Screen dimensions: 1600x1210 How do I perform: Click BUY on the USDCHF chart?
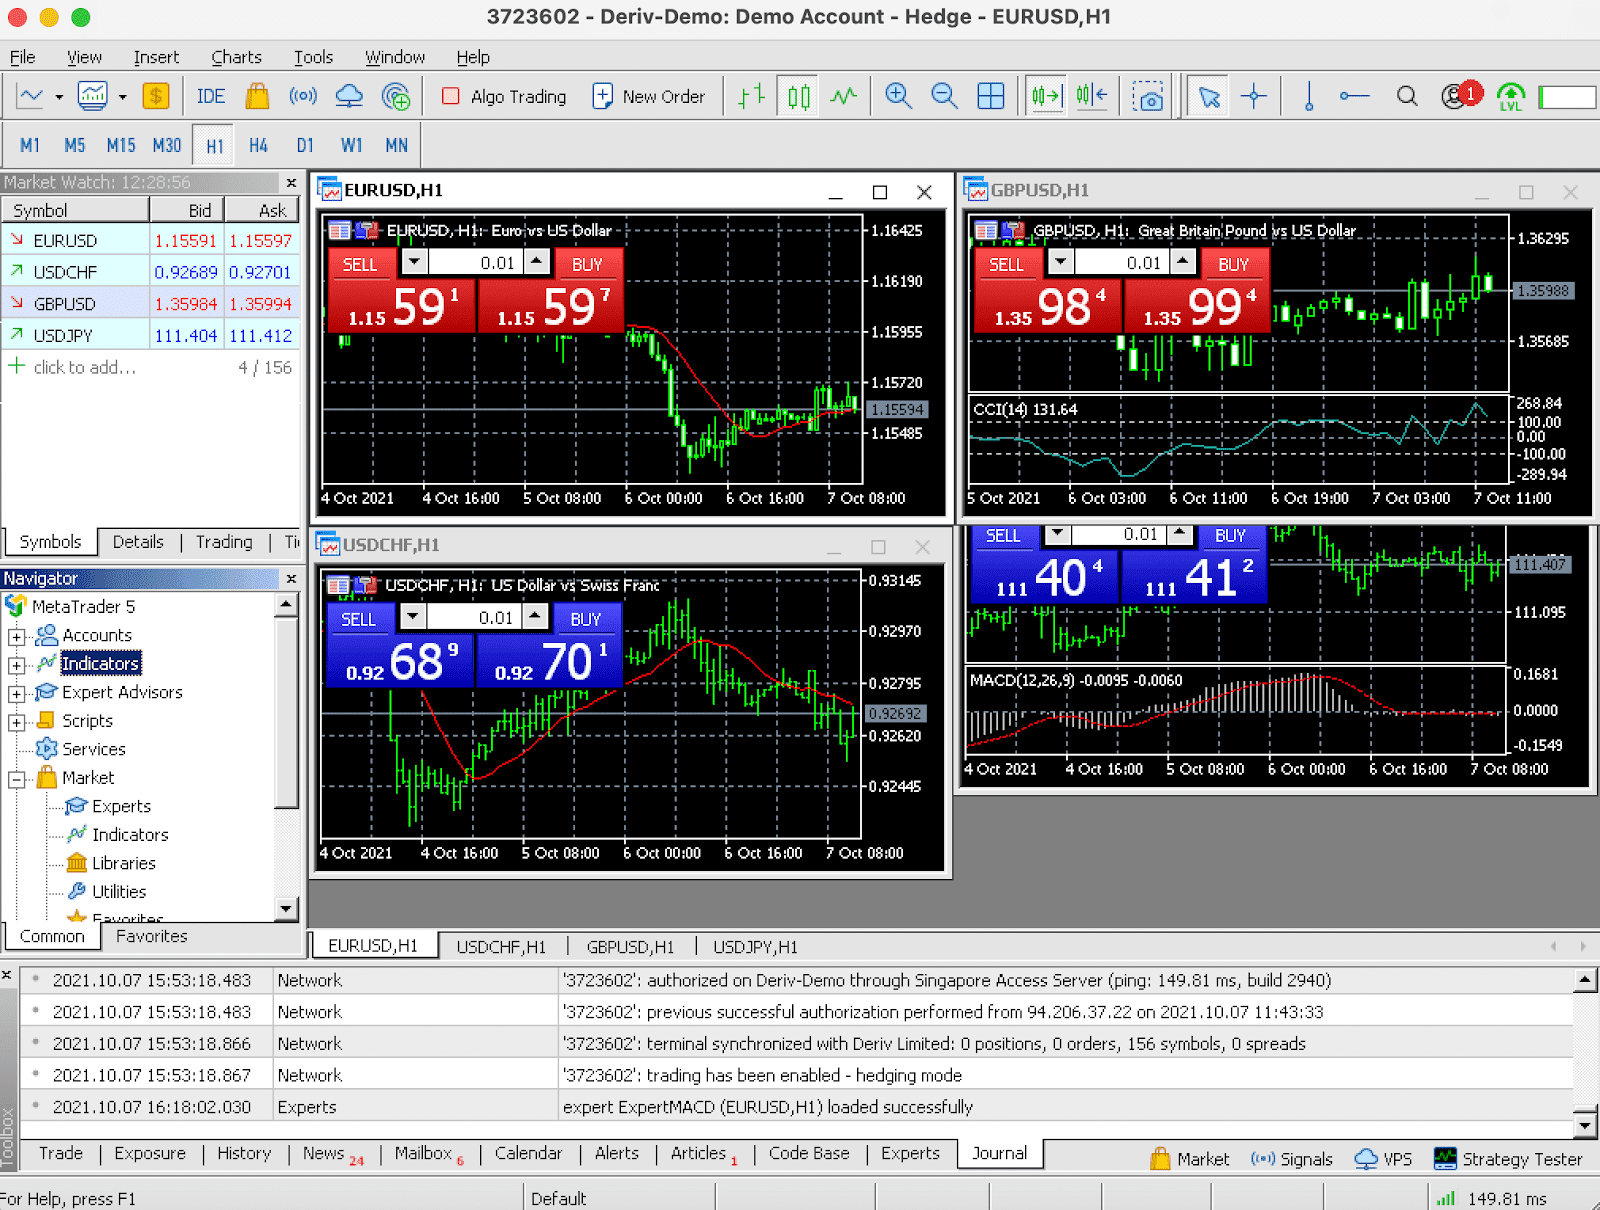585,619
